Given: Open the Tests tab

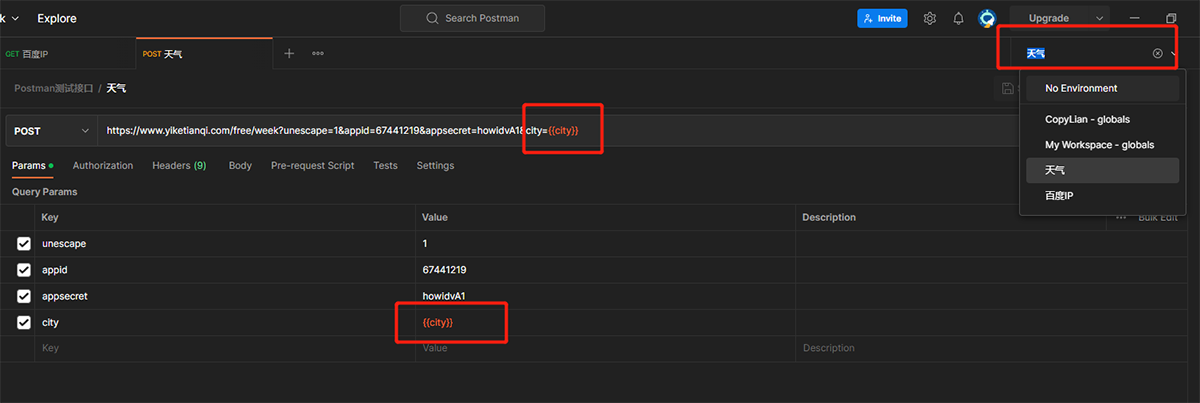Looking at the screenshot, I should tap(385, 165).
